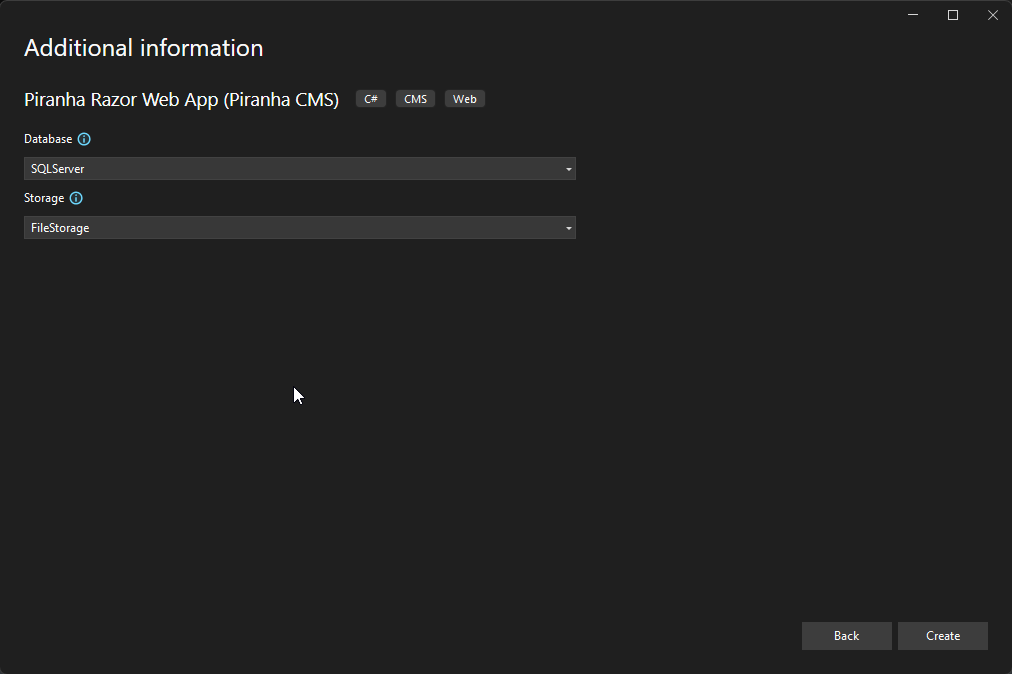The height and width of the screenshot is (674, 1012).
Task: Click the Web project type badge
Action: 464,98
